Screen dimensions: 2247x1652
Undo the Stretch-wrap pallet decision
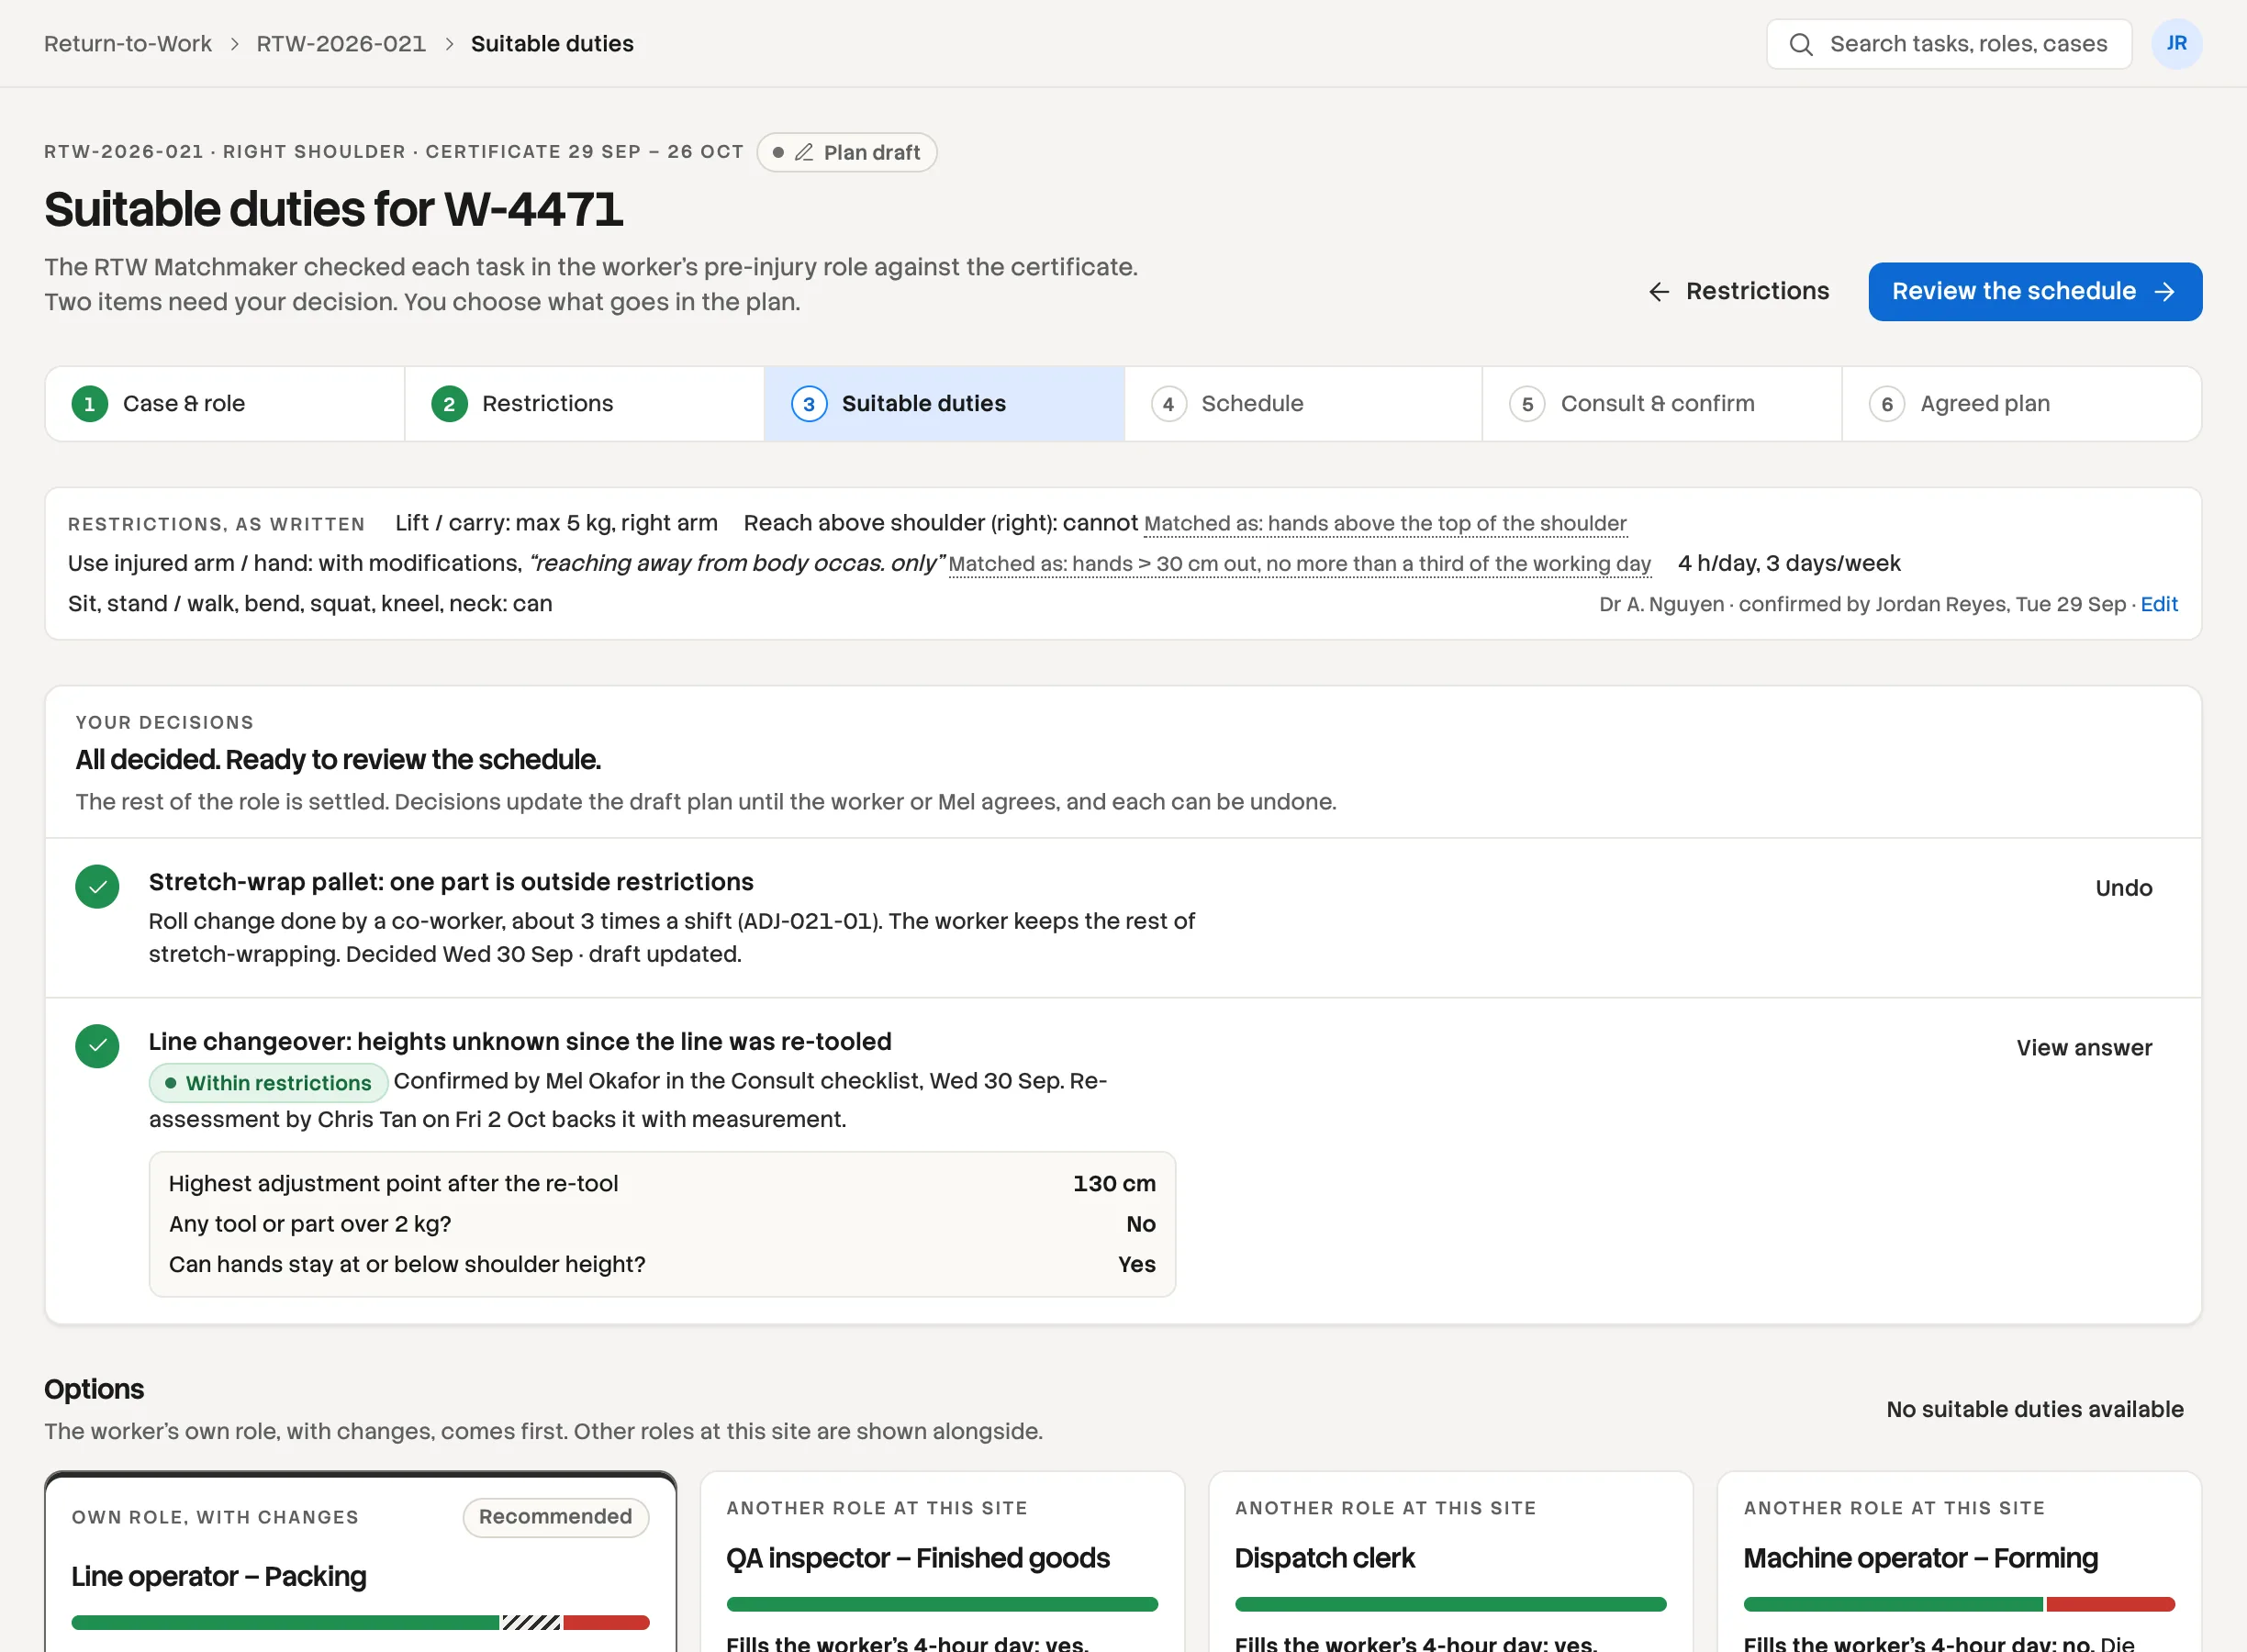click(2124, 888)
